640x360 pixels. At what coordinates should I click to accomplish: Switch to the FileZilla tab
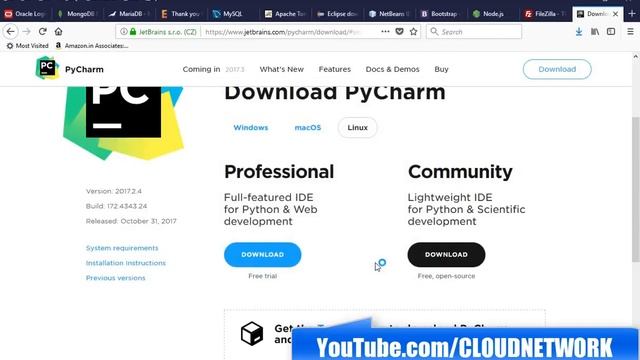545,14
